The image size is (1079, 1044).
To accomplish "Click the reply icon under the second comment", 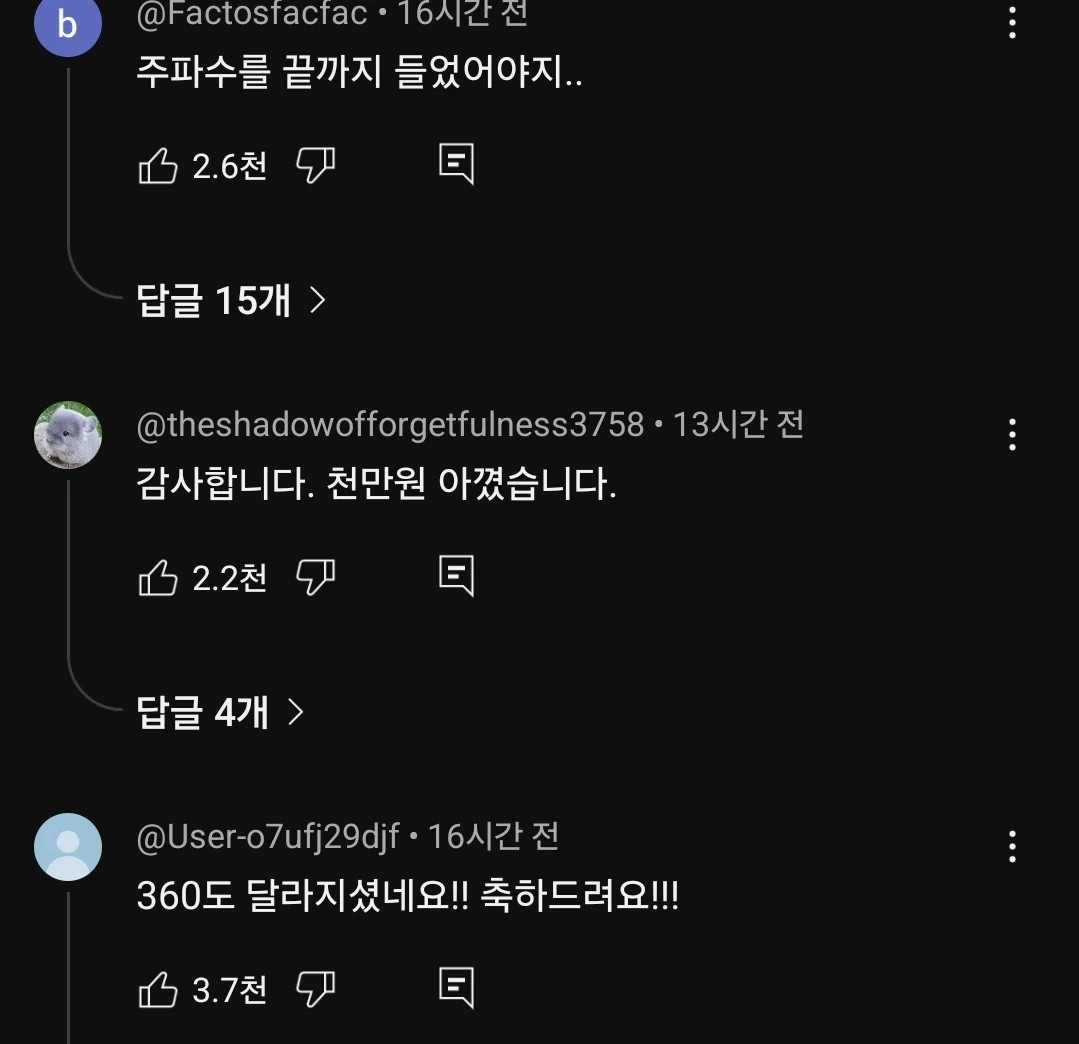I will [455, 575].
